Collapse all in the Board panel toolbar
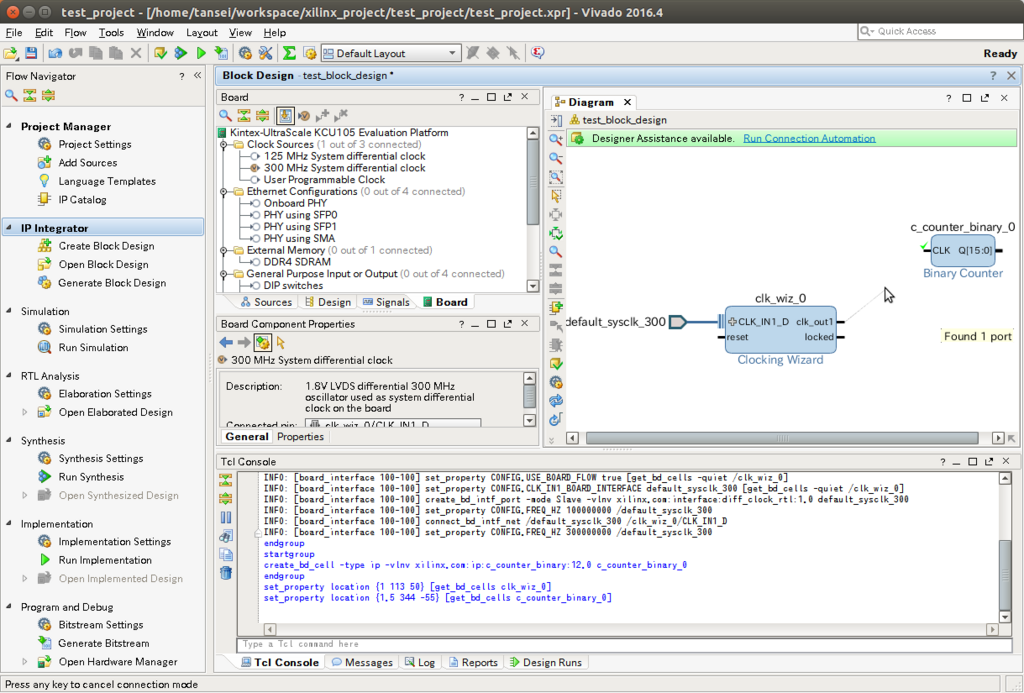 tap(244, 116)
